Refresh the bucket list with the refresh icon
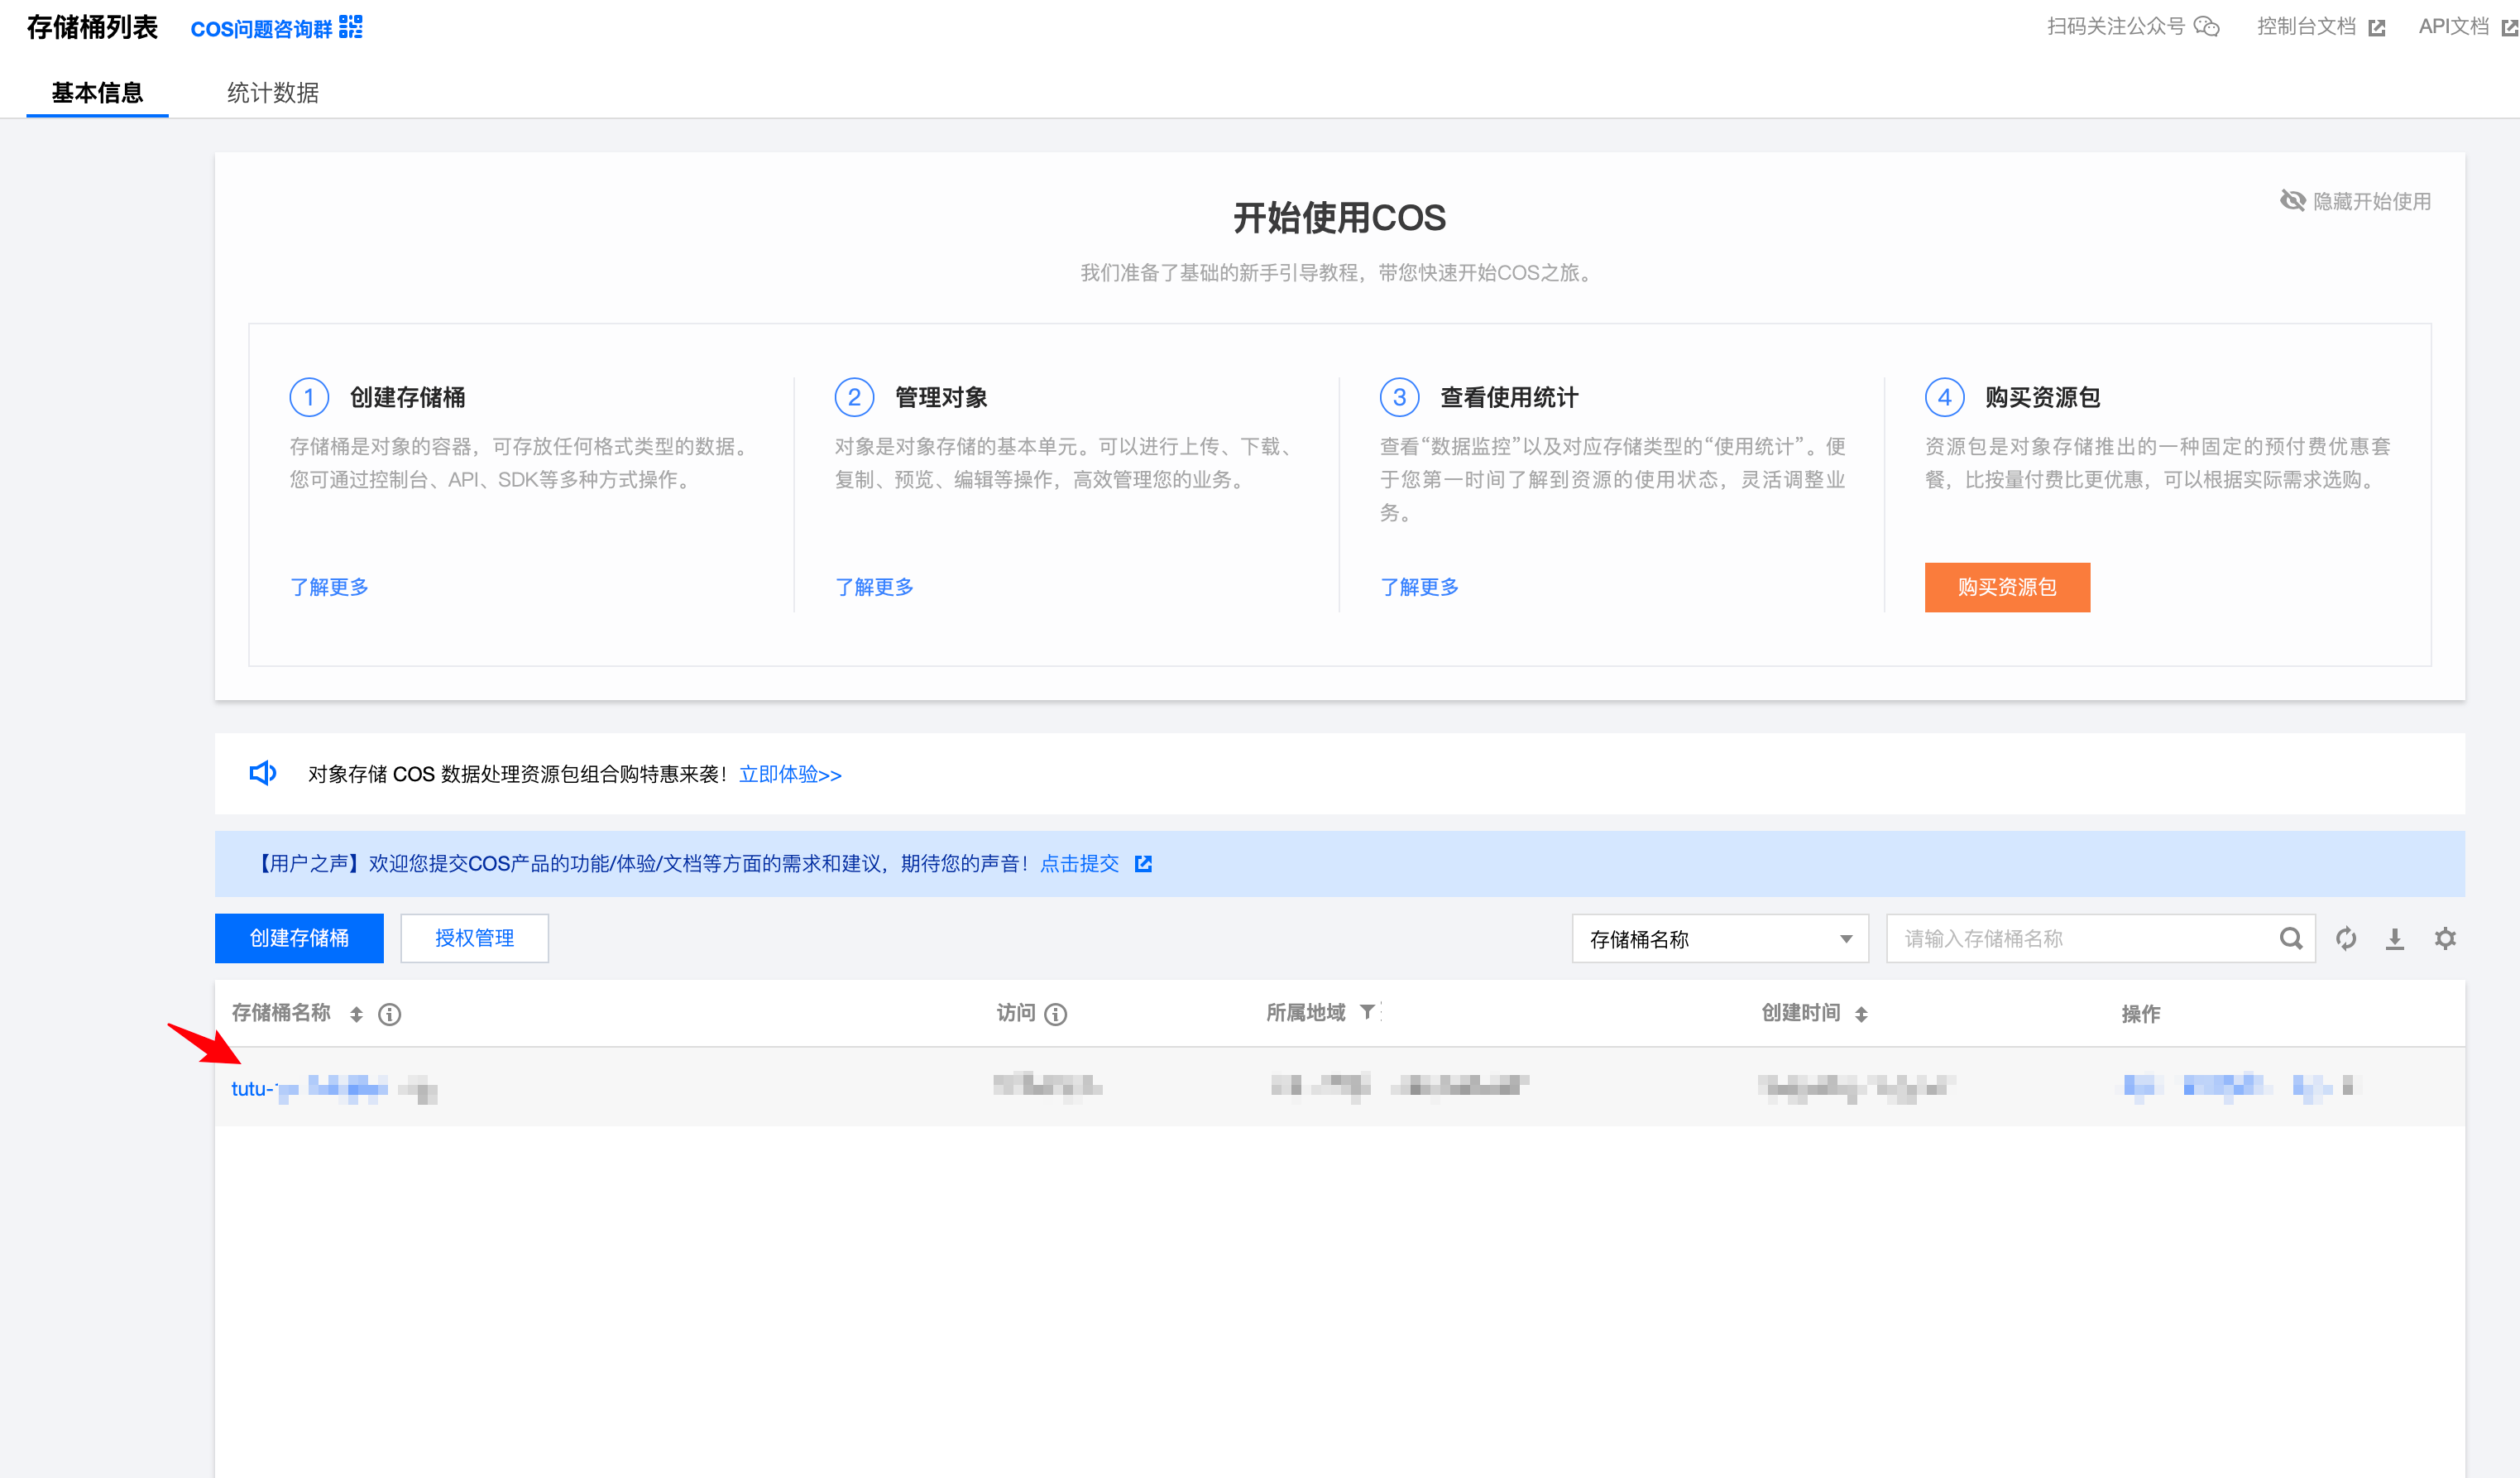Screen dimensions: 2520x1478 point(2346,938)
